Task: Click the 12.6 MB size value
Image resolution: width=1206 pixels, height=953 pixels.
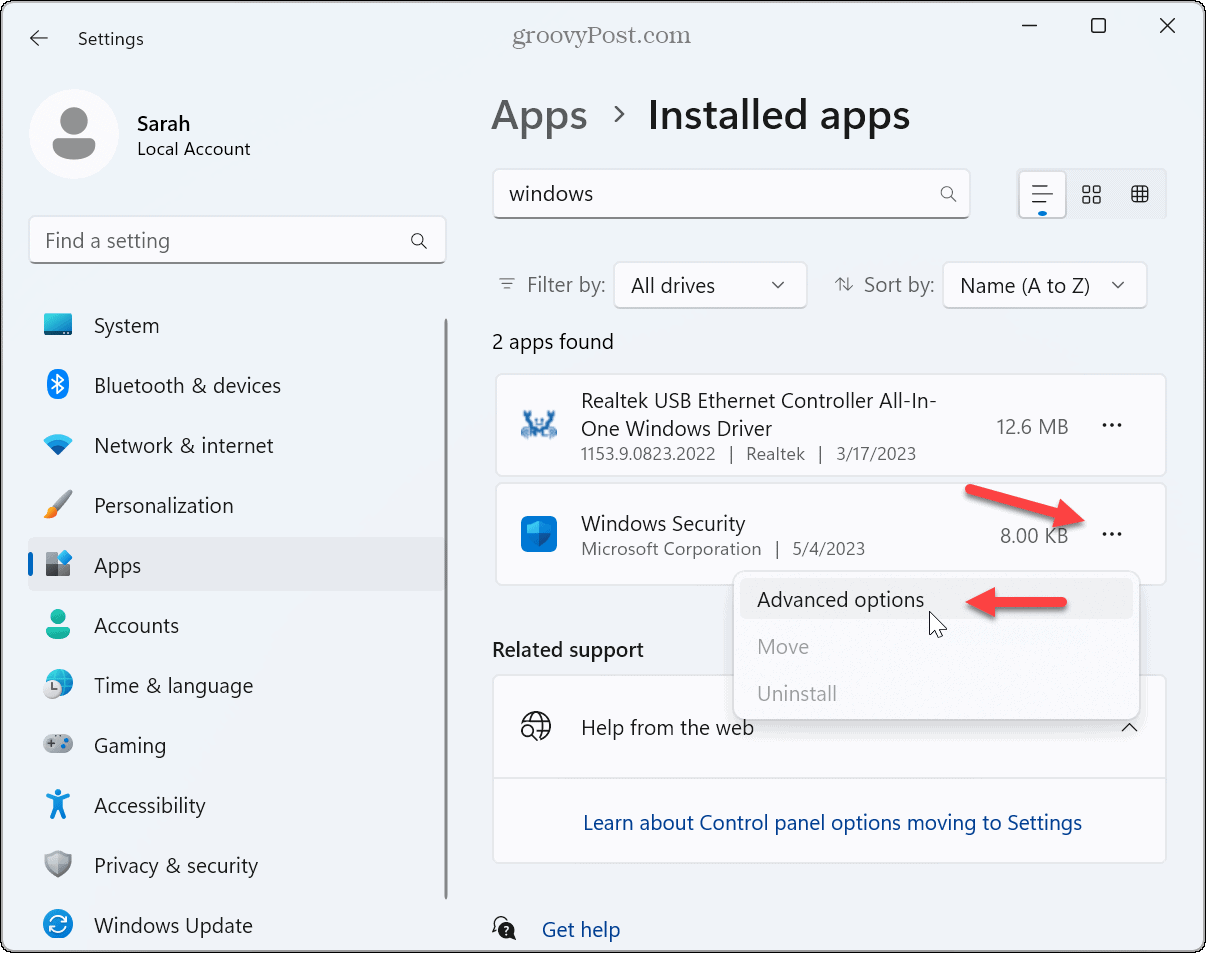Action: point(1032,427)
